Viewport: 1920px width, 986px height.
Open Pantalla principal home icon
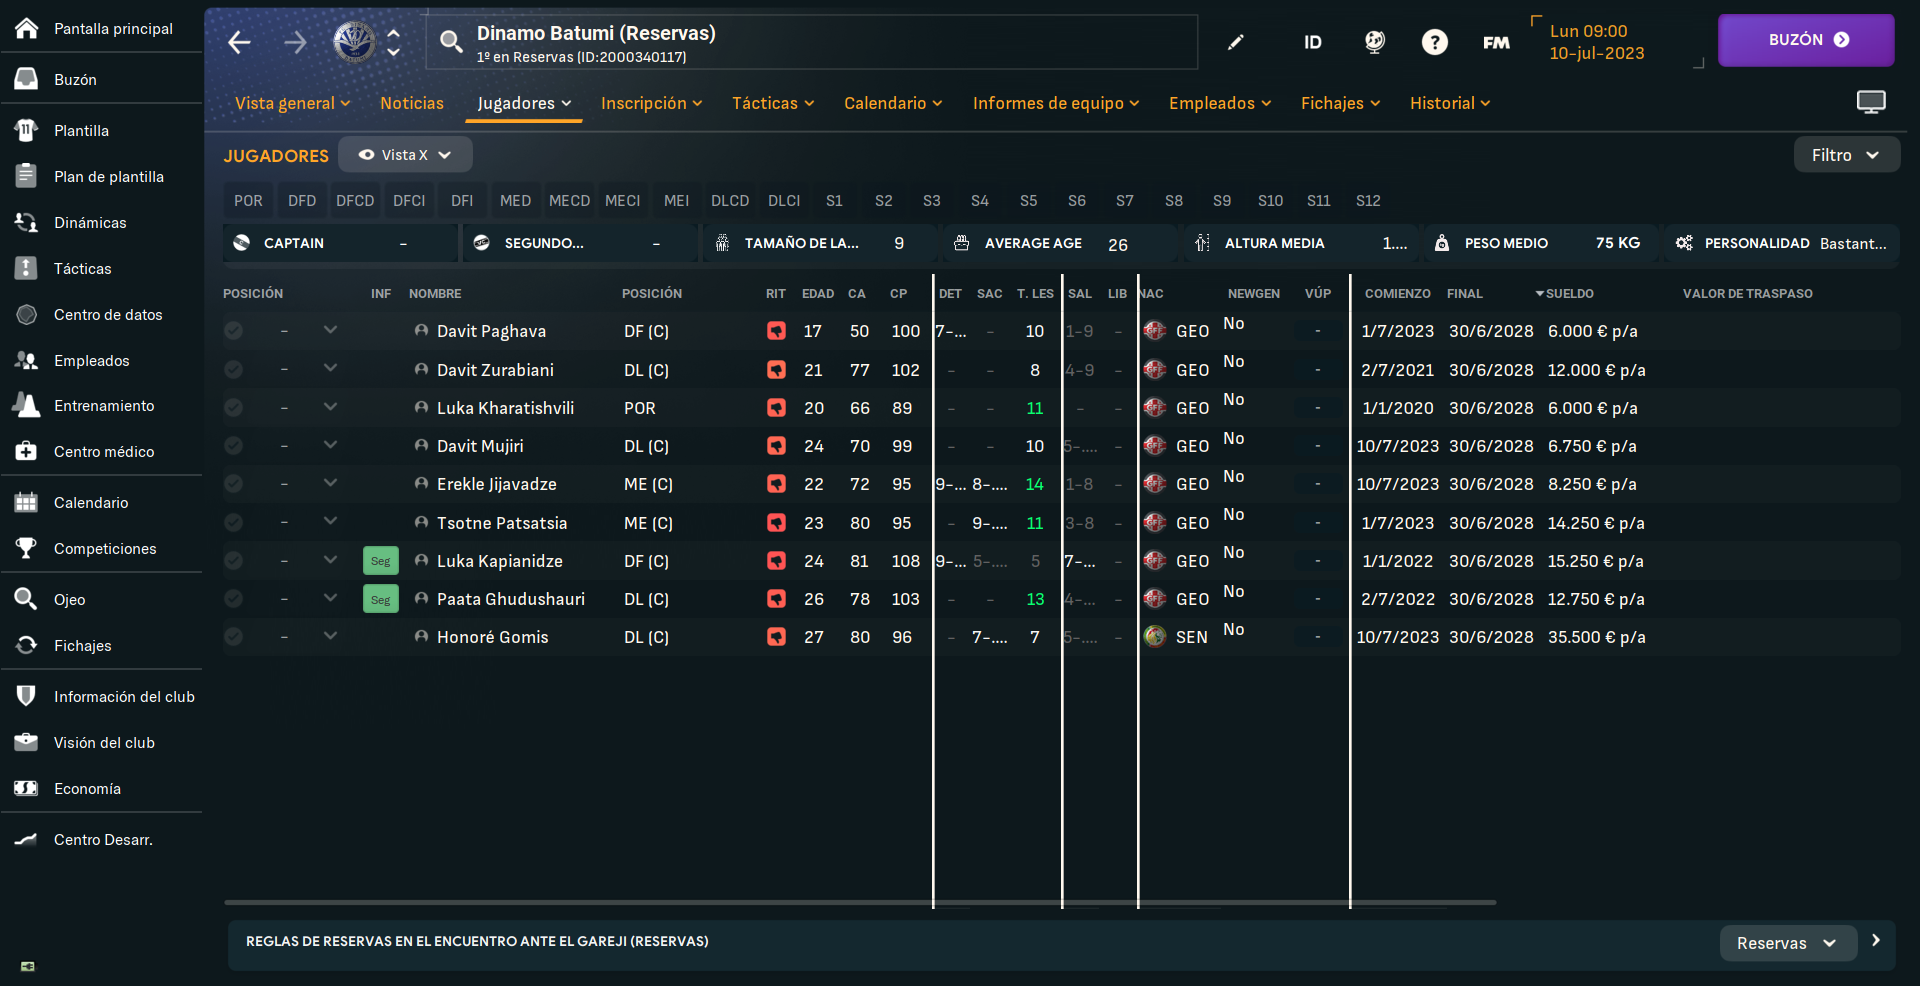pos(27,28)
